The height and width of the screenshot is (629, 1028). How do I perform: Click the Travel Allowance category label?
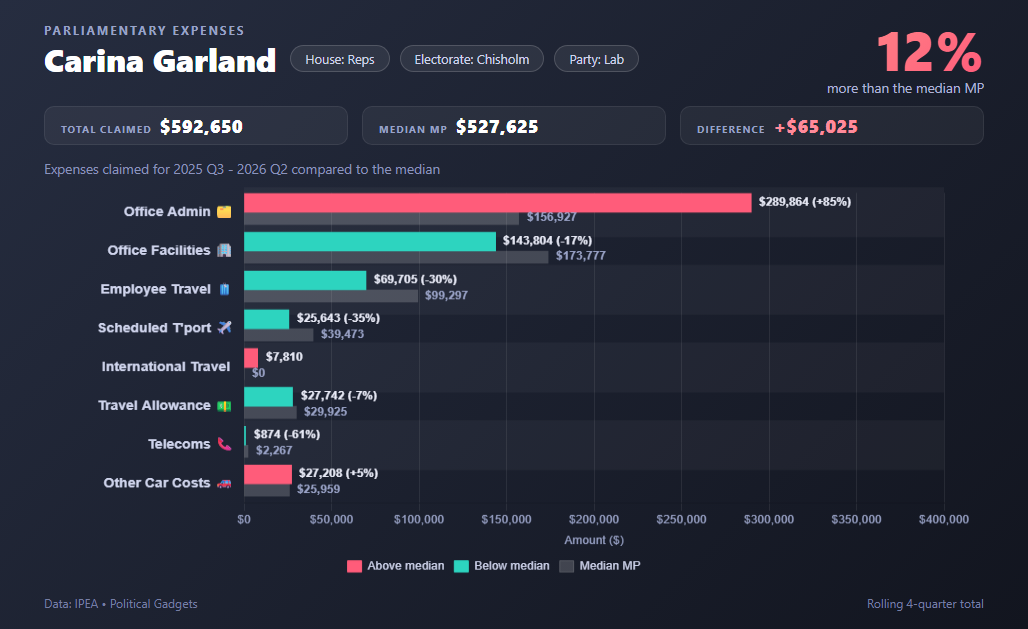[x=154, y=405]
